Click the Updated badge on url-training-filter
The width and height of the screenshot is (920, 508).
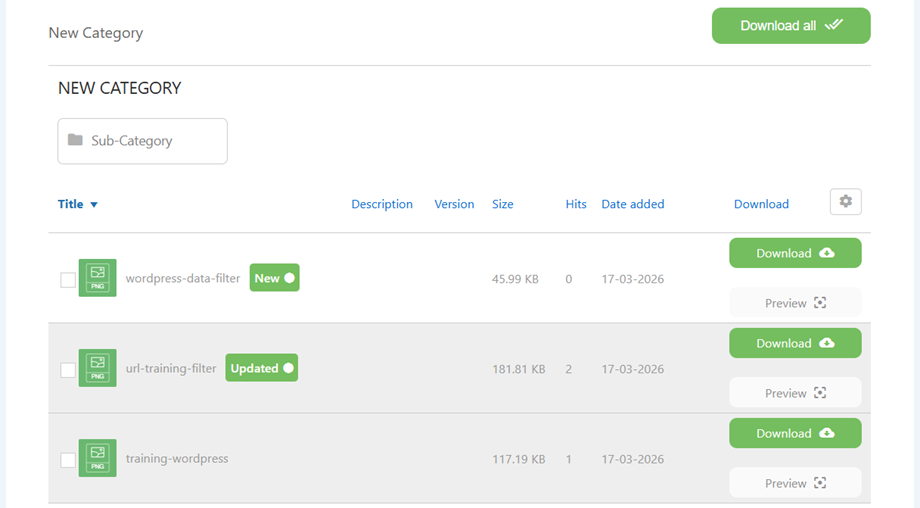pyautogui.click(x=261, y=368)
